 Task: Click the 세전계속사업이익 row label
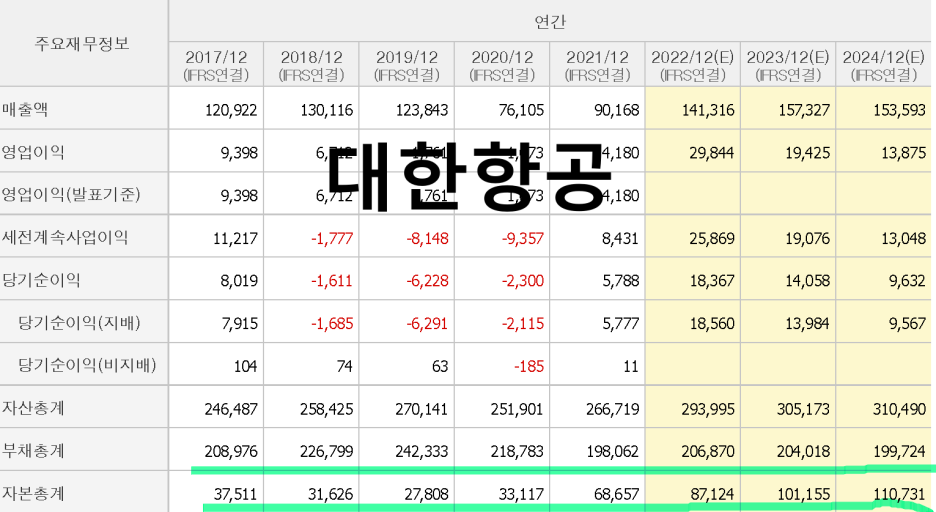(65, 238)
